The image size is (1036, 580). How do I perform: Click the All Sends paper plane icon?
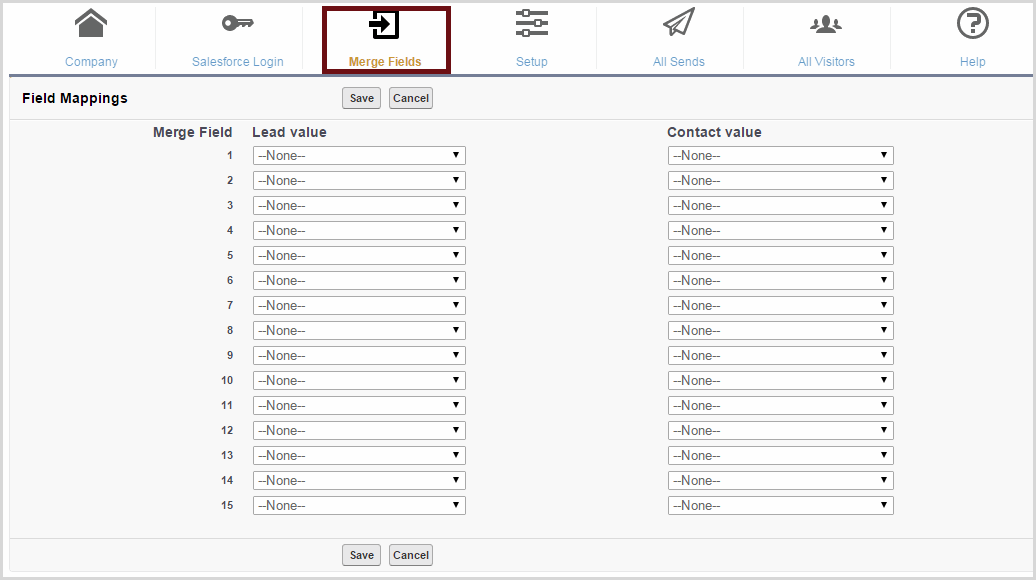tap(678, 23)
